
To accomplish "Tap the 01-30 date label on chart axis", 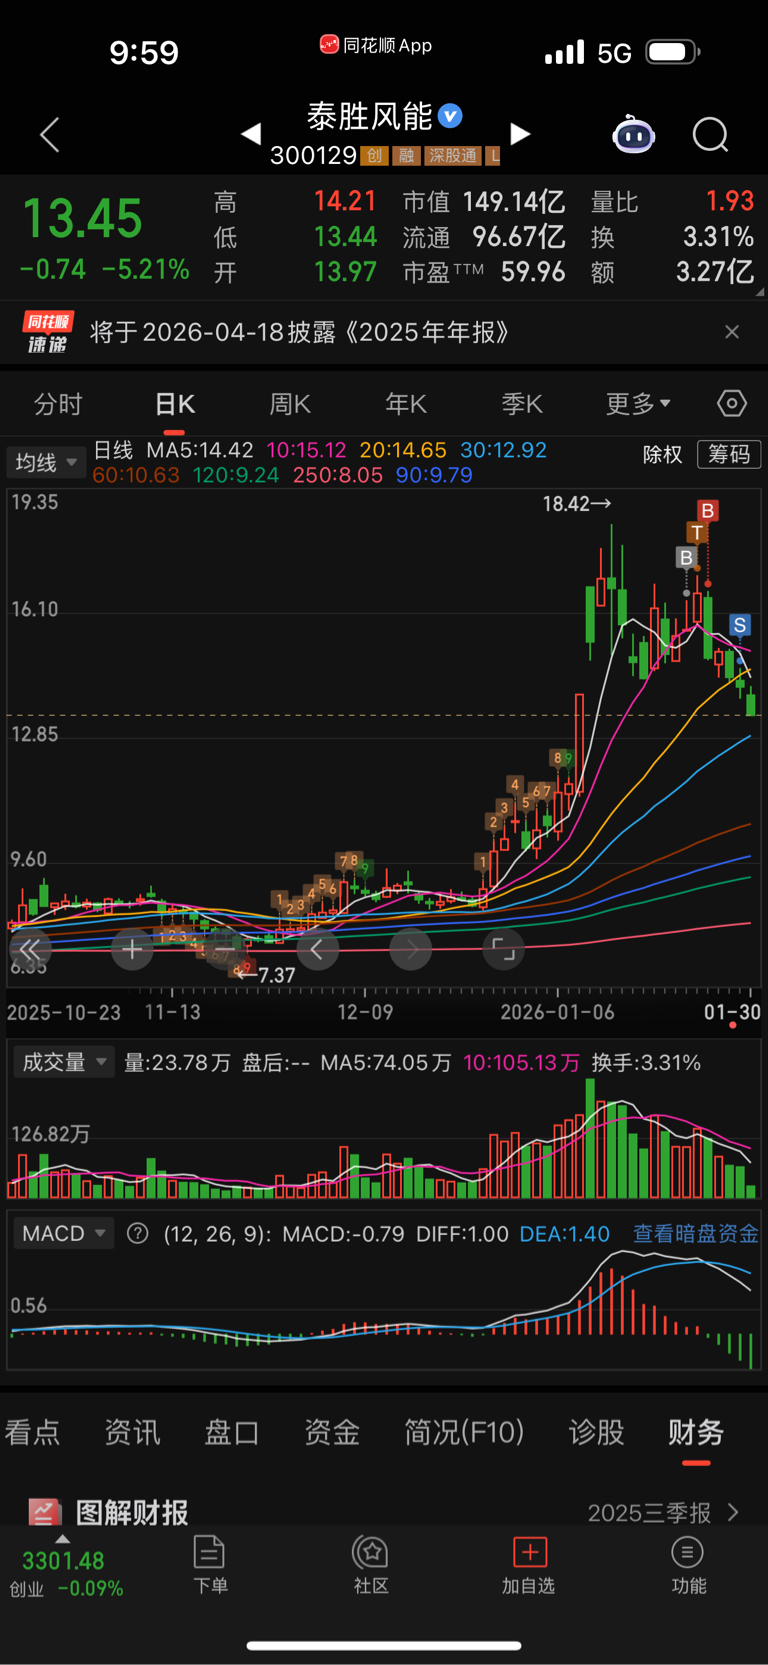I will point(732,1012).
